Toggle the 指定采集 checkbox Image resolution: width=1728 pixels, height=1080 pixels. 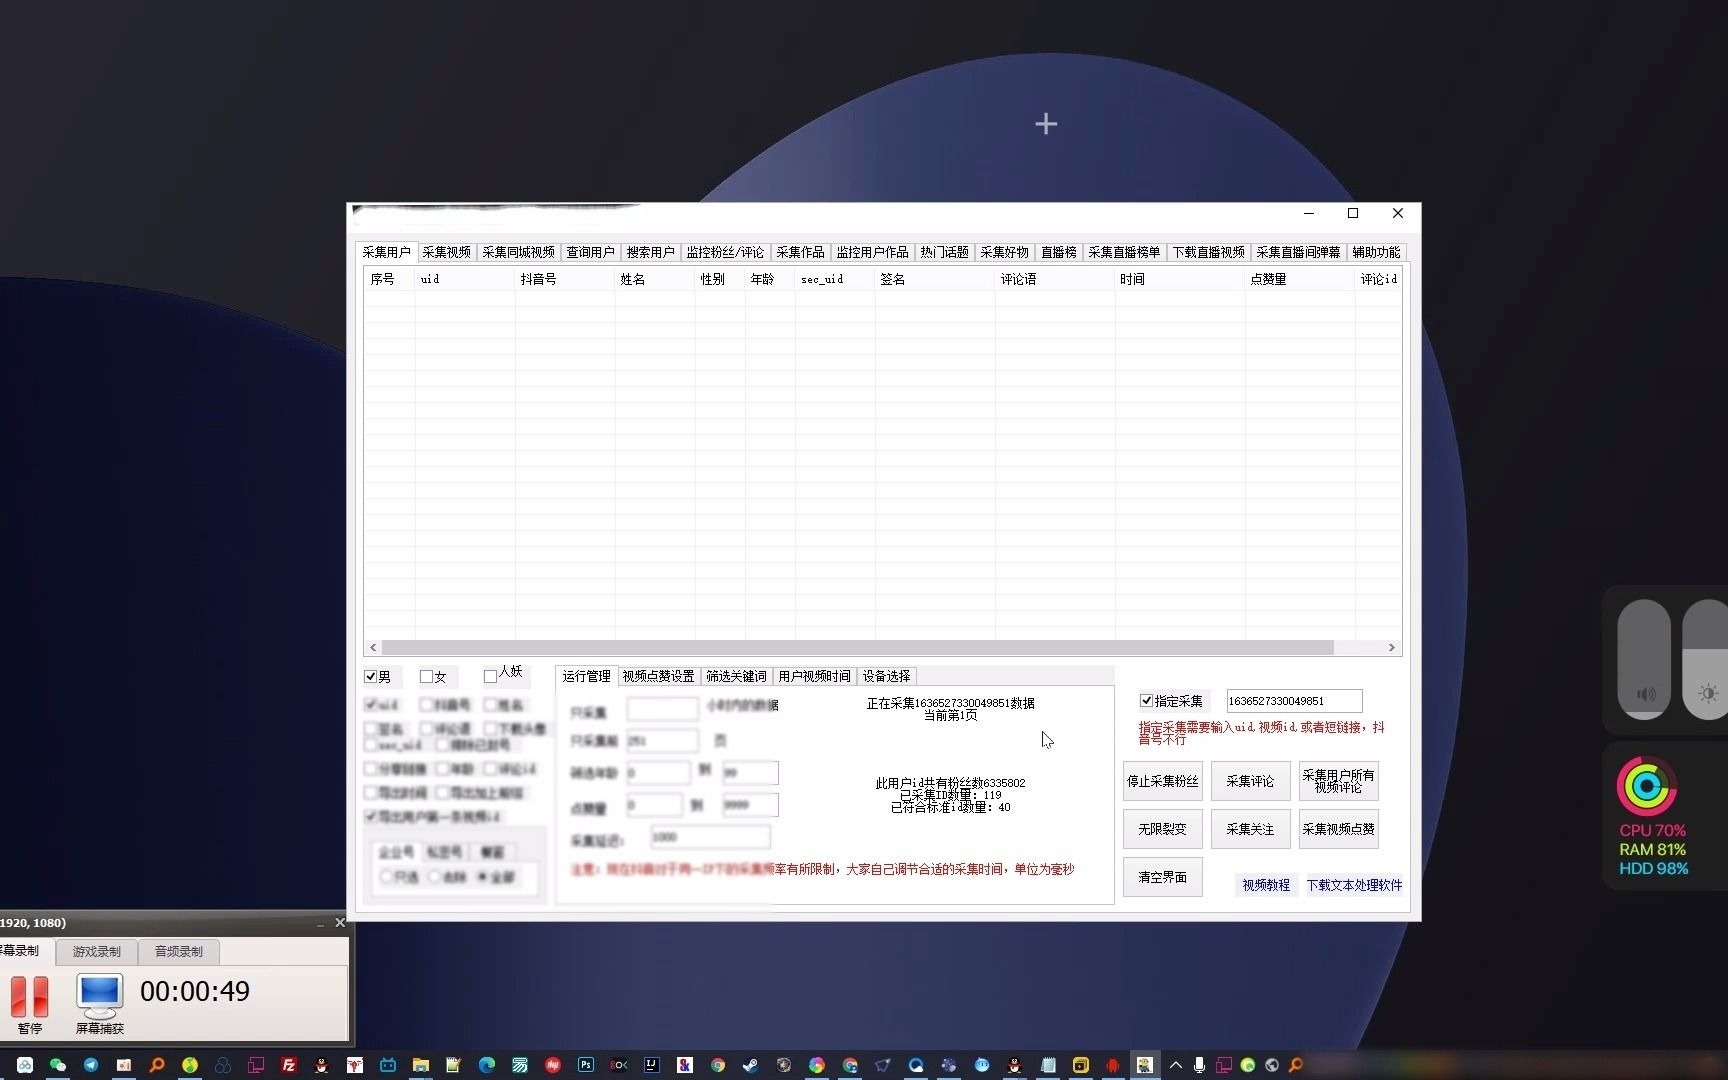[1146, 701]
